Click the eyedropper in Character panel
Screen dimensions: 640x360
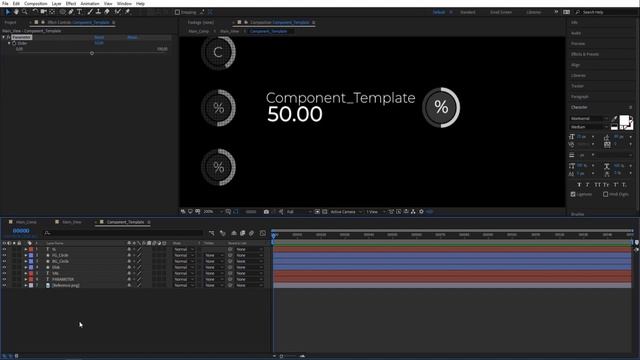point(615,119)
